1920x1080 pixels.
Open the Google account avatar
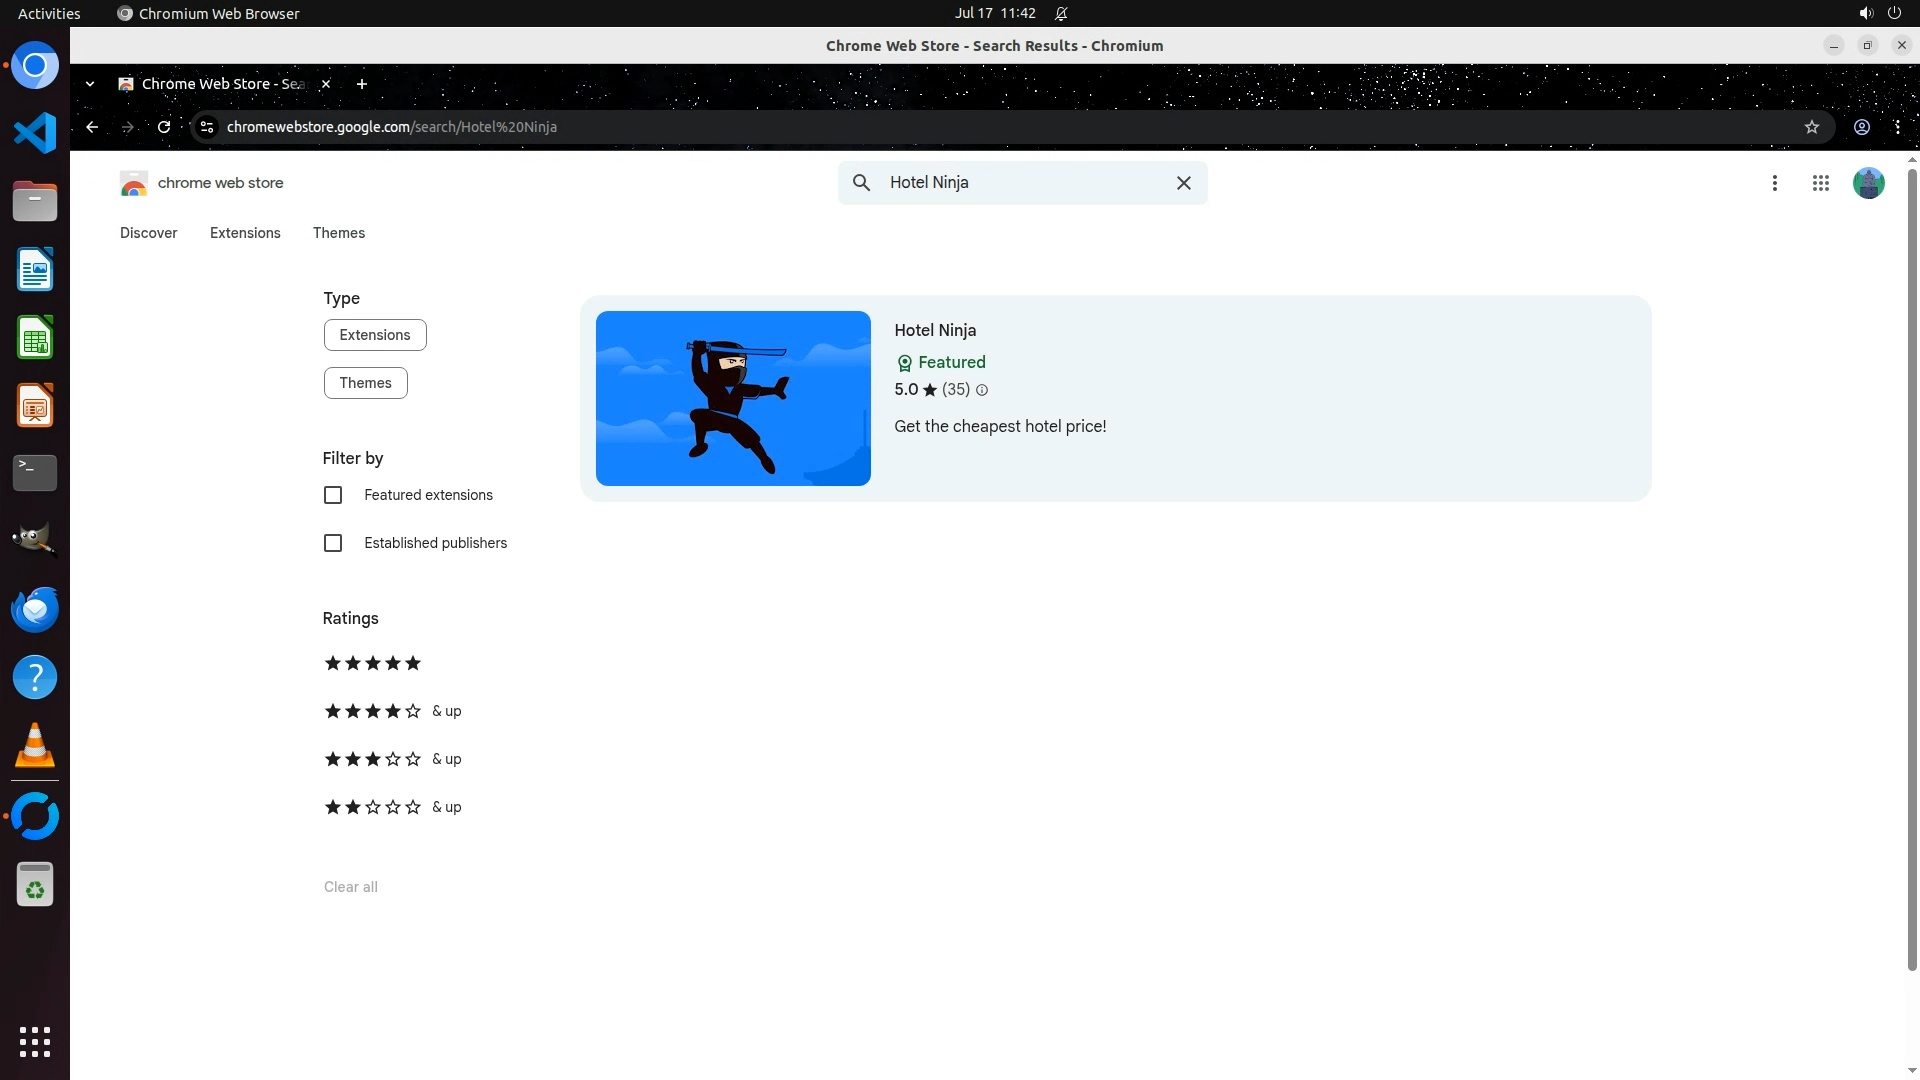1868,183
